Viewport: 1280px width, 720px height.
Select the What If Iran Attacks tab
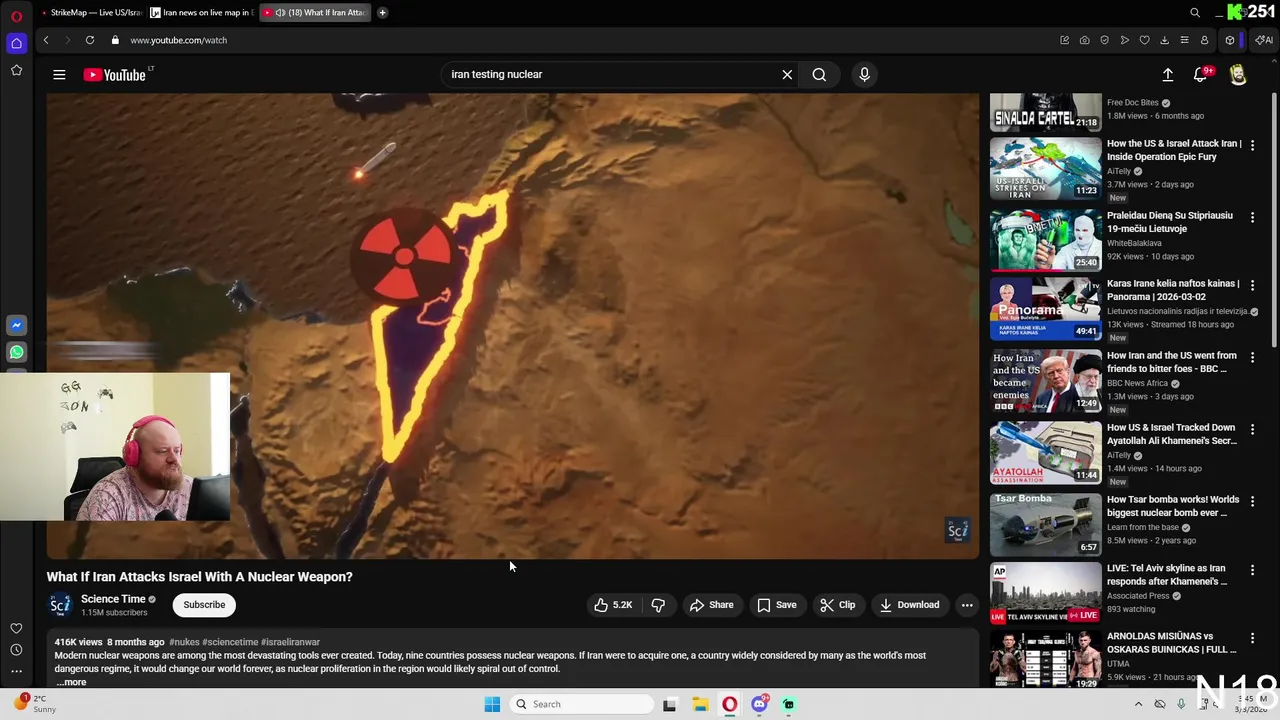click(315, 13)
